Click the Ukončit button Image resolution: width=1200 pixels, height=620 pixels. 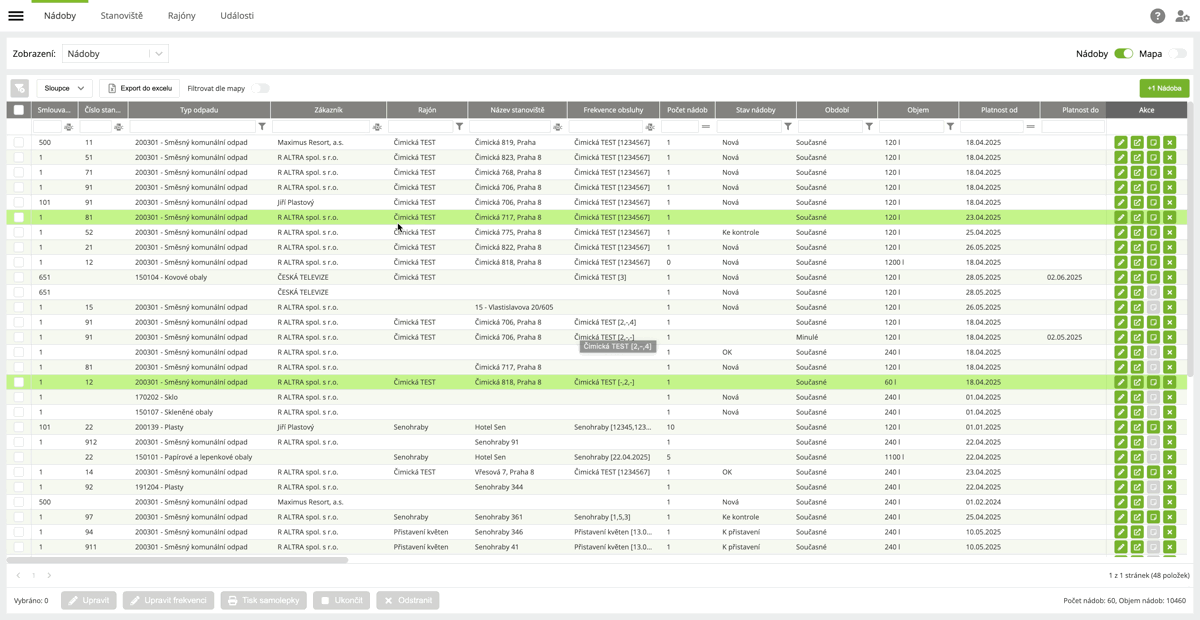coord(341,600)
